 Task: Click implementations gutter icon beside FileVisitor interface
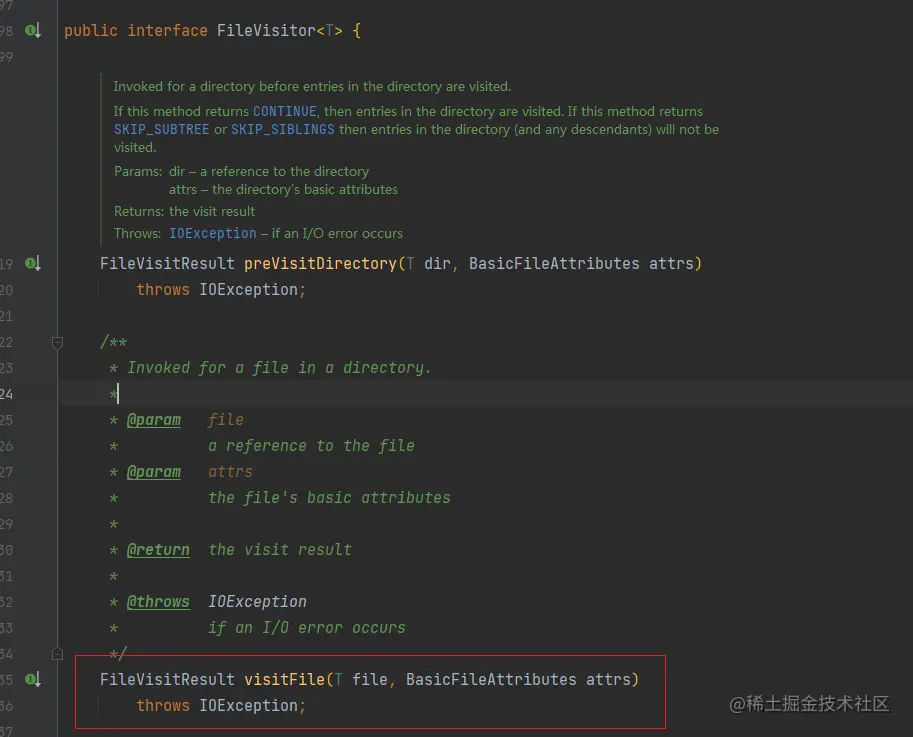(x=33, y=30)
